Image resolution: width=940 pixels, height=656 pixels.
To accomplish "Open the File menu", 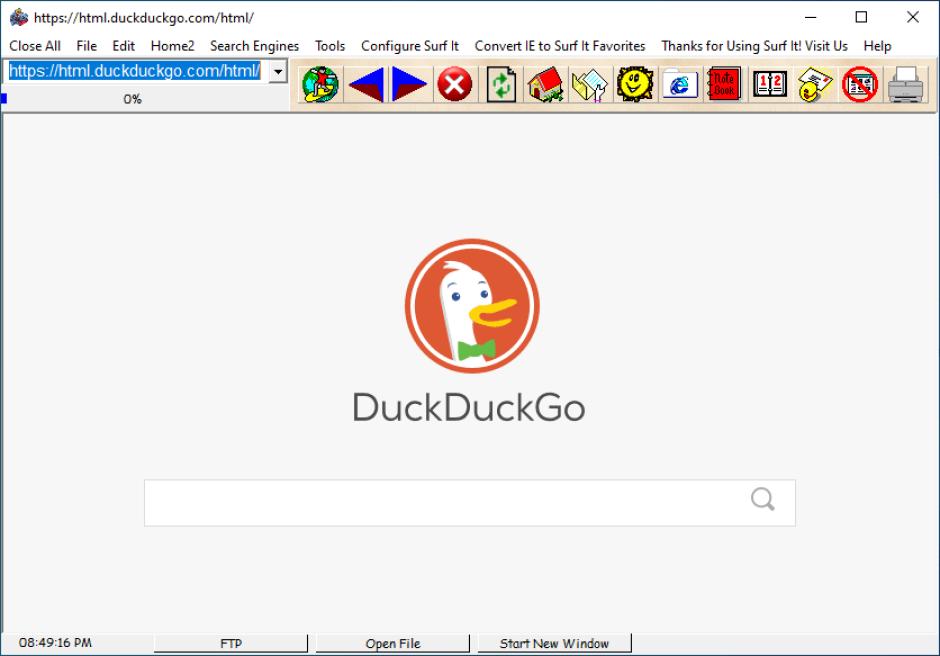I will [86, 46].
